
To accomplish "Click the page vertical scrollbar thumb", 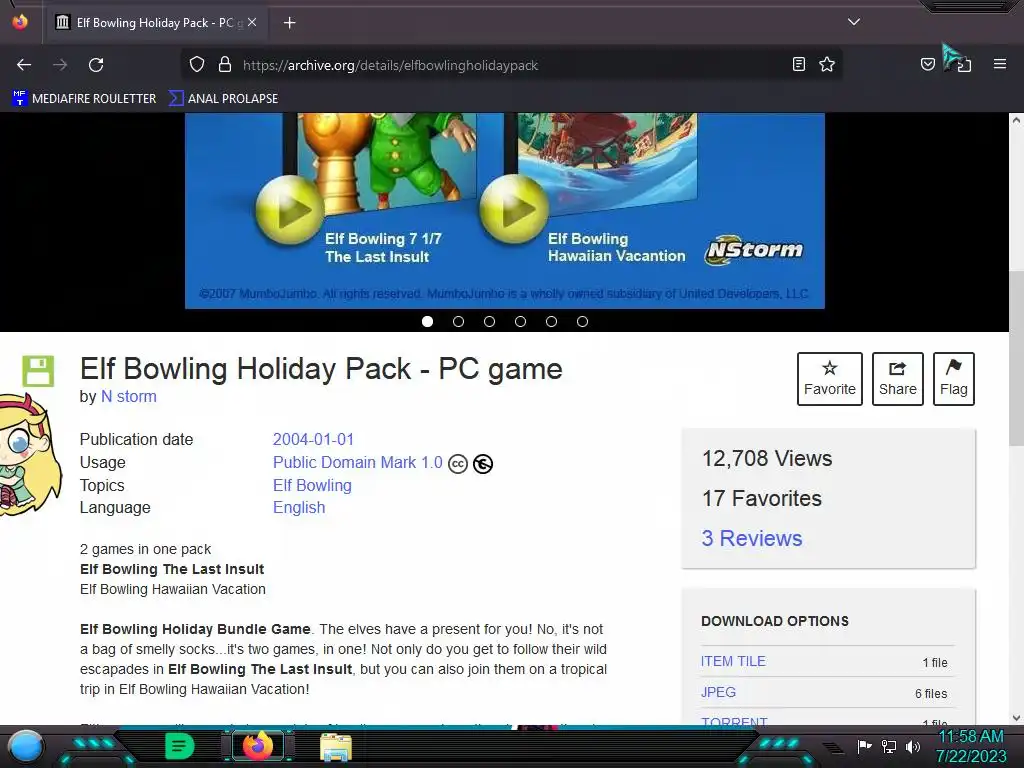I will coord(1016,359).
